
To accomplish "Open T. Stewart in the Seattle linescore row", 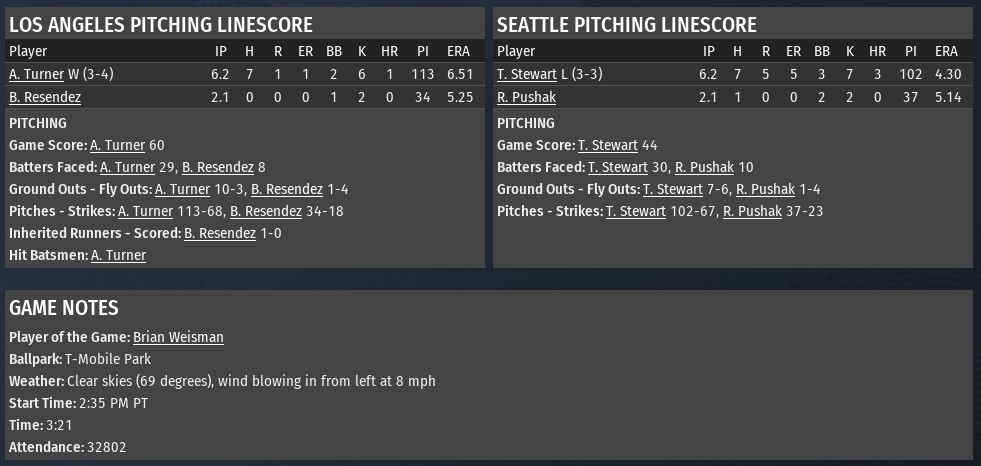I will click(526, 74).
